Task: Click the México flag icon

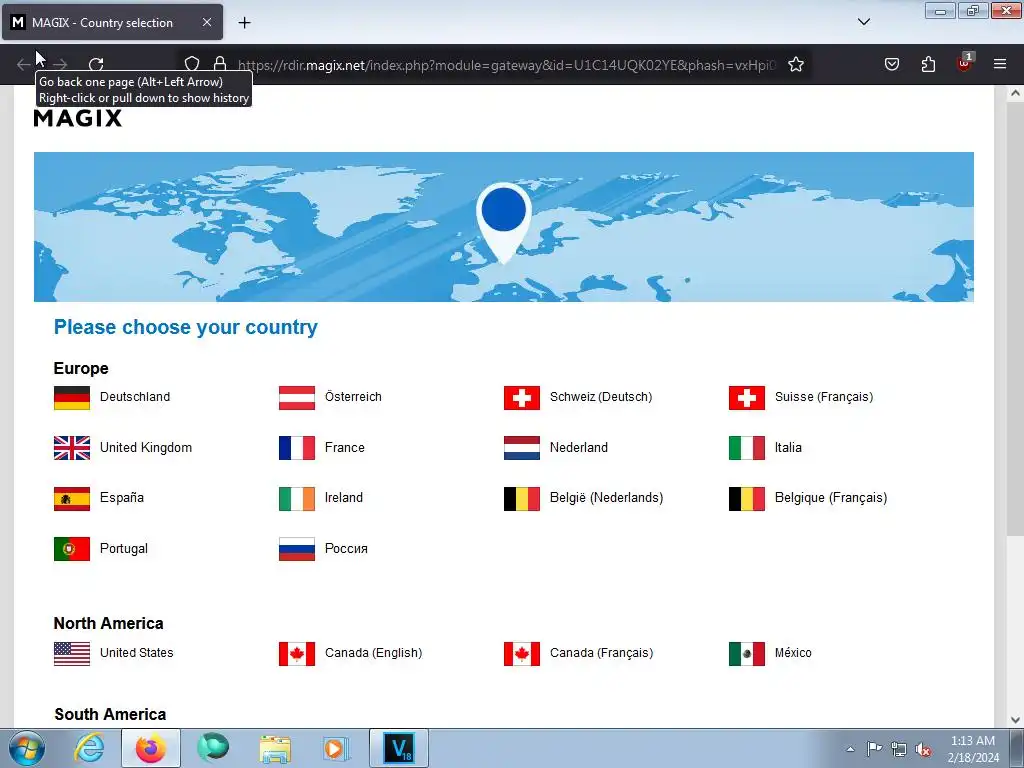Action: pyautogui.click(x=746, y=654)
